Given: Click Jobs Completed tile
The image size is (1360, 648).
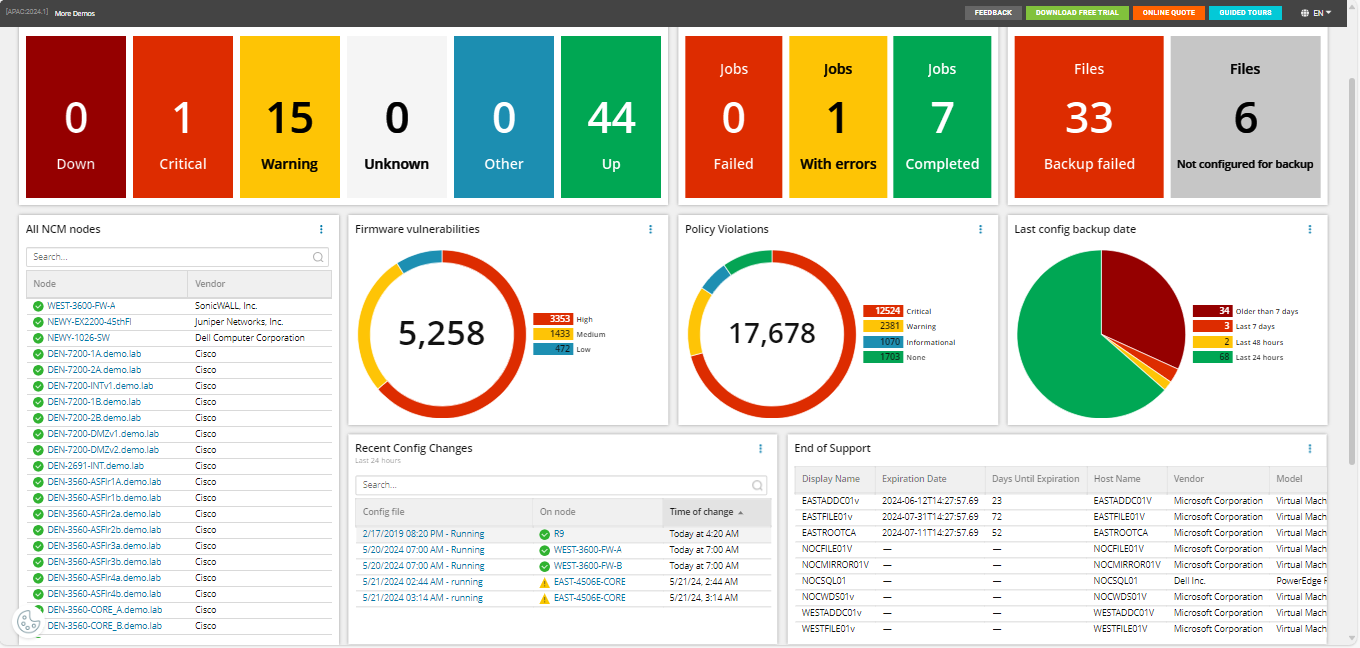Looking at the screenshot, I should click(x=942, y=117).
